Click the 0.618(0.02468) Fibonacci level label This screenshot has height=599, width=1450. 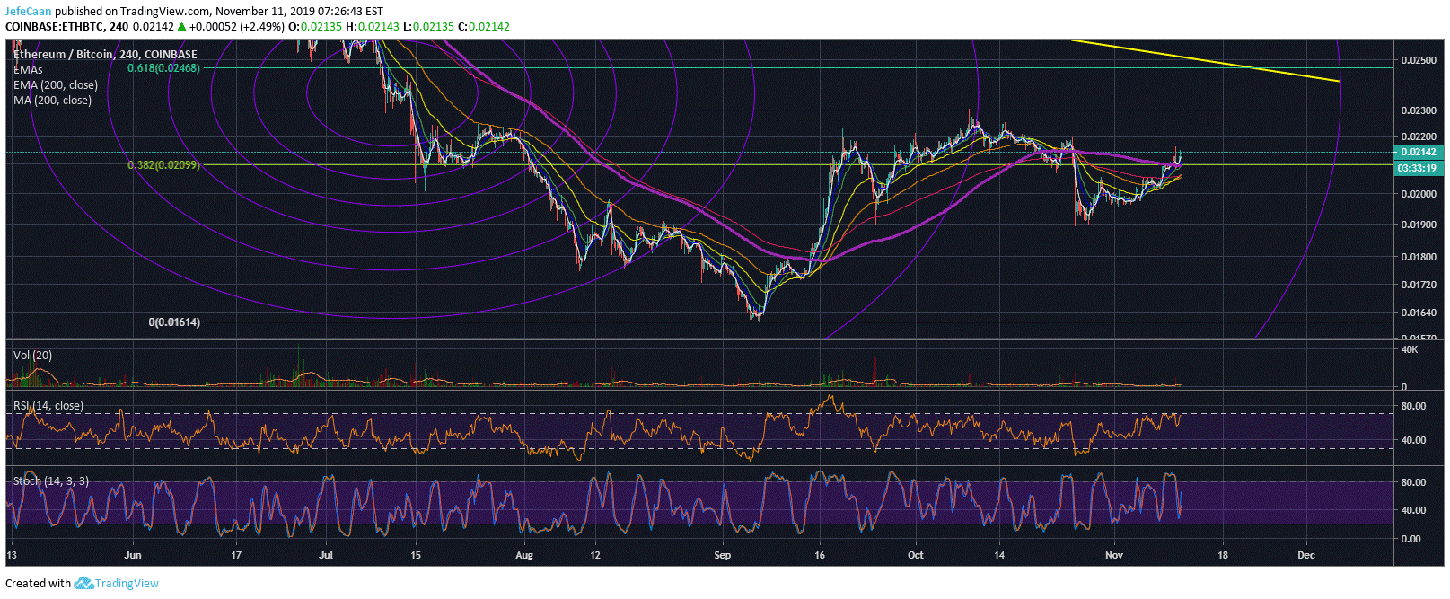tap(164, 68)
